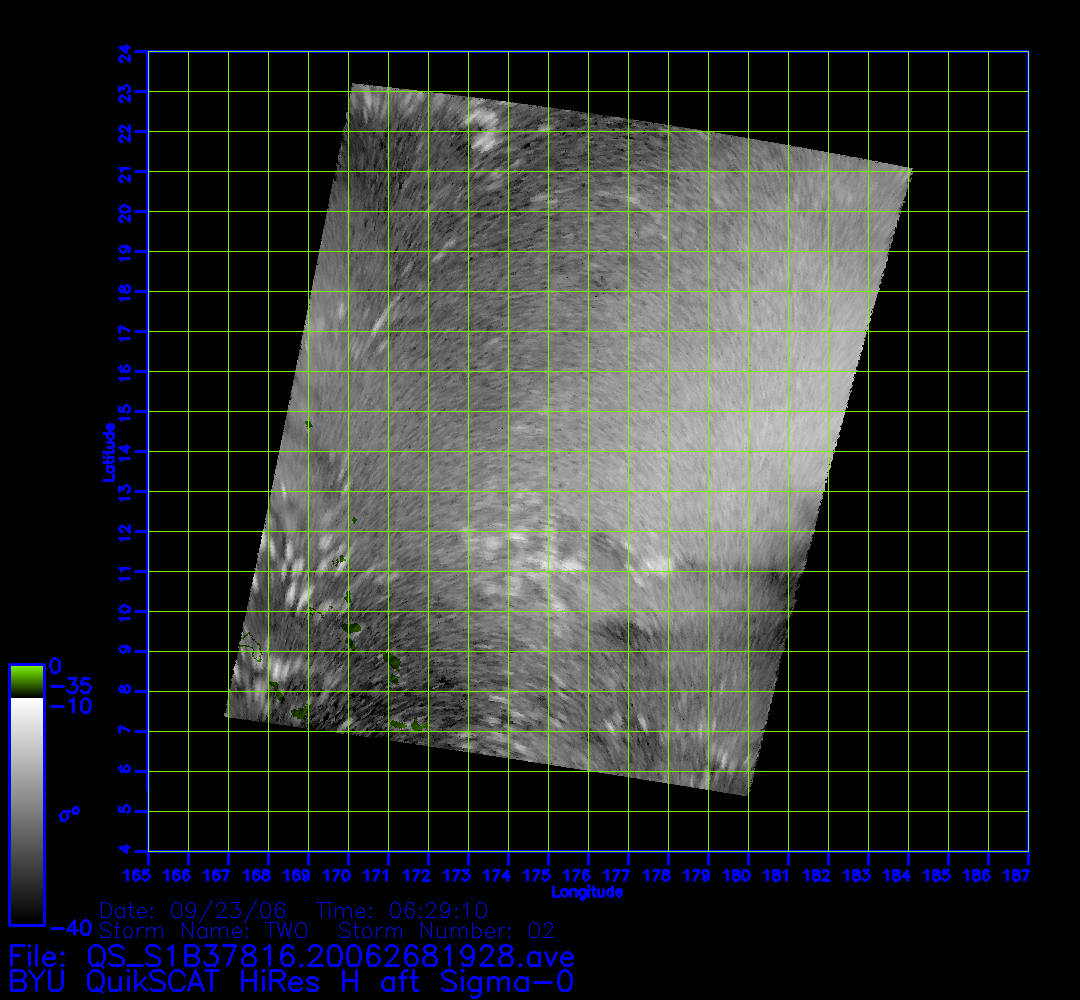
Task: Click the "Longitude" axis title
Action: (x=587, y=892)
